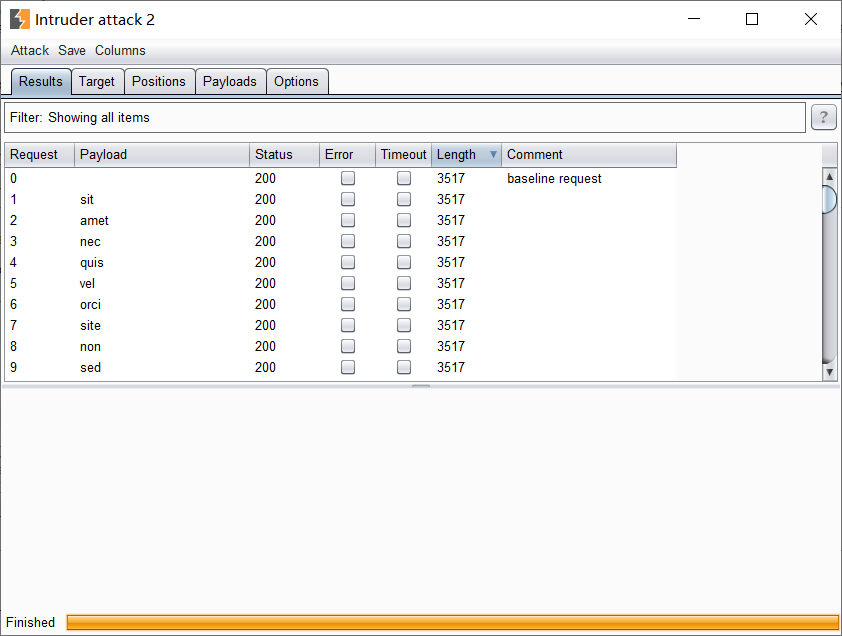
Task: Select payload cell 'site'
Action: coord(162,325)
